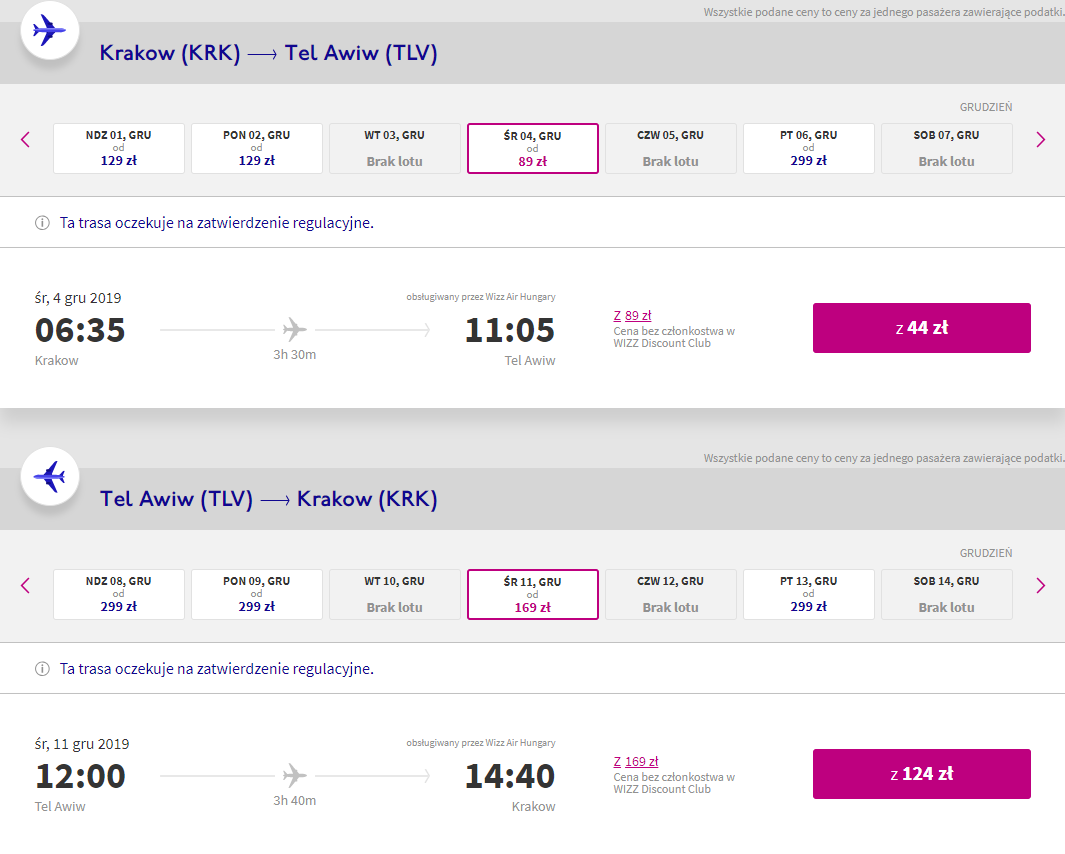Click the Z 169 zł regular price link
The height and width of the screenshot is (854, 1065).
click(636, 762)
